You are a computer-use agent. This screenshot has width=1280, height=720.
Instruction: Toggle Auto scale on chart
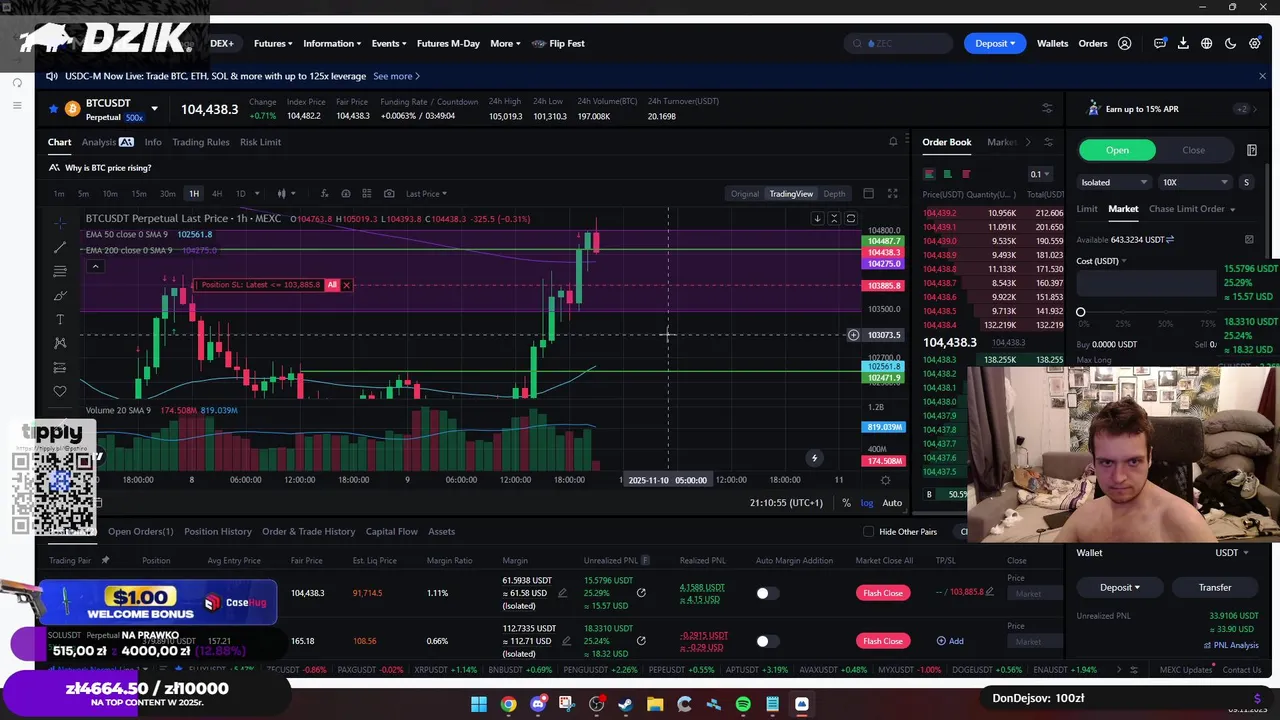(x=892, y=503)
